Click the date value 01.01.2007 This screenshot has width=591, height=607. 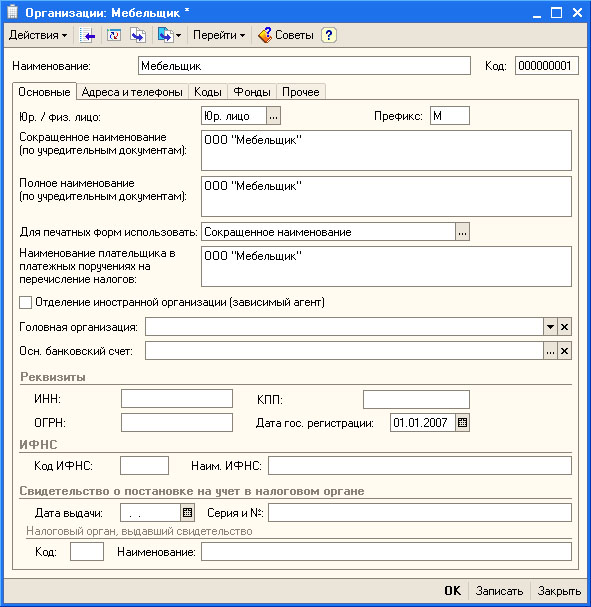(x=420, y=422)
